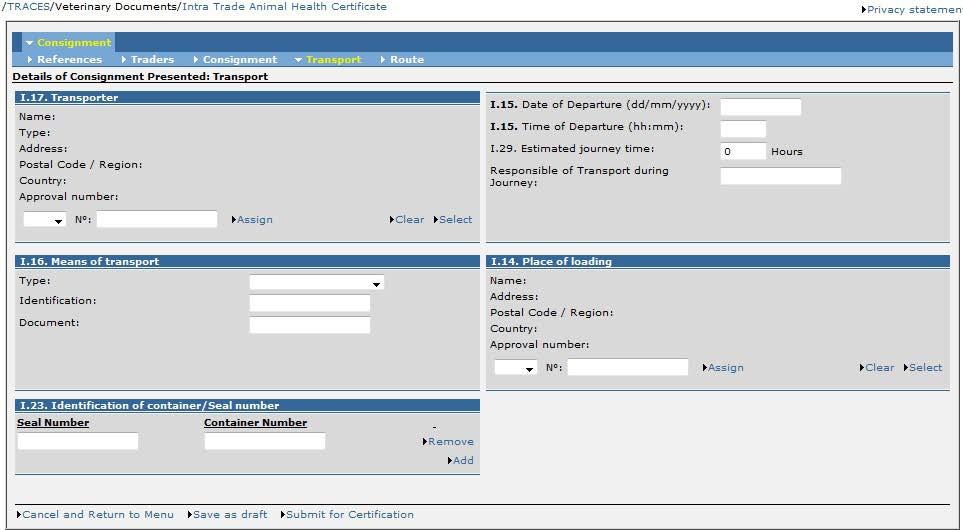Click the Responsible of Transport during Journey field
Image resolution: width=963 pixels, height=530 pixels.
781,176
